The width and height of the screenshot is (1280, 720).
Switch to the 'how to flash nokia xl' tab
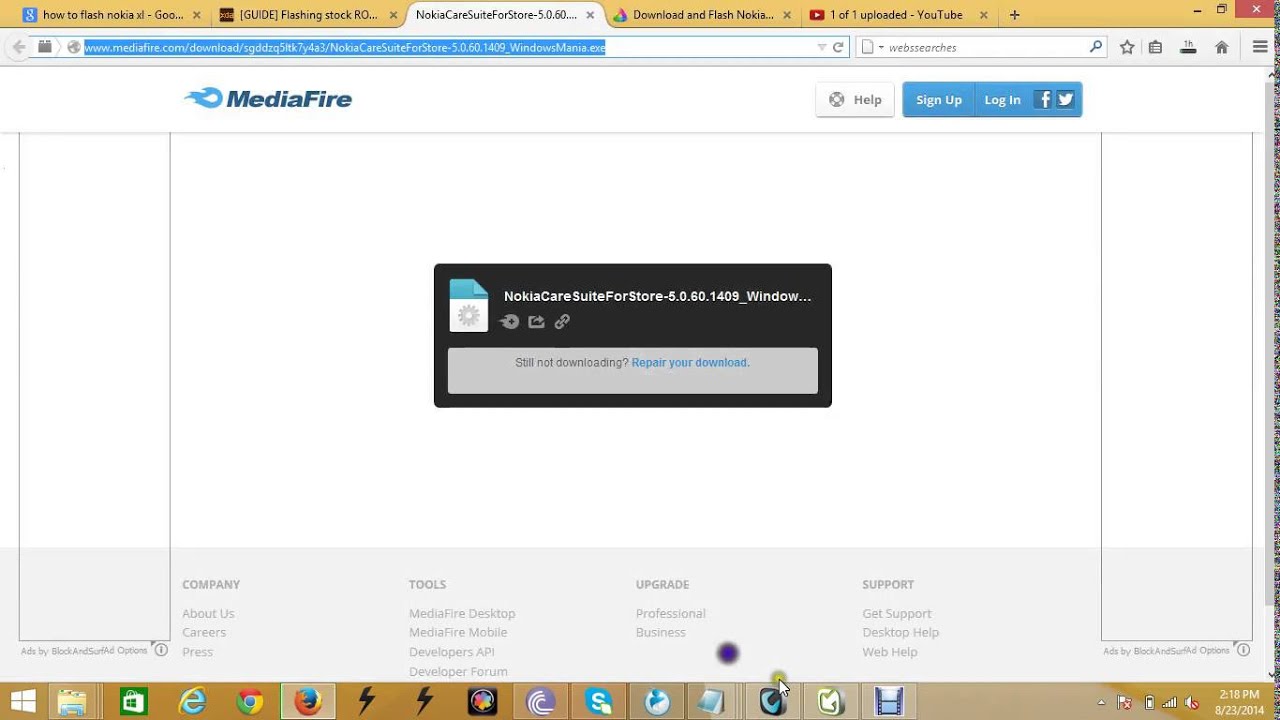coord(113,15)
